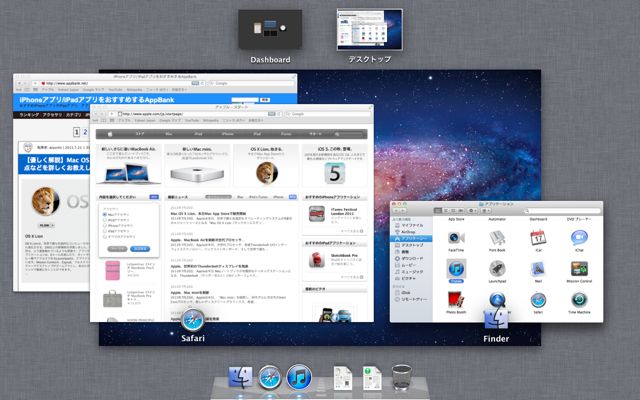Open the Finder action gear menu
Viewport: 640px width, 400px height.
pyautogui.click(x=472, y=211)
